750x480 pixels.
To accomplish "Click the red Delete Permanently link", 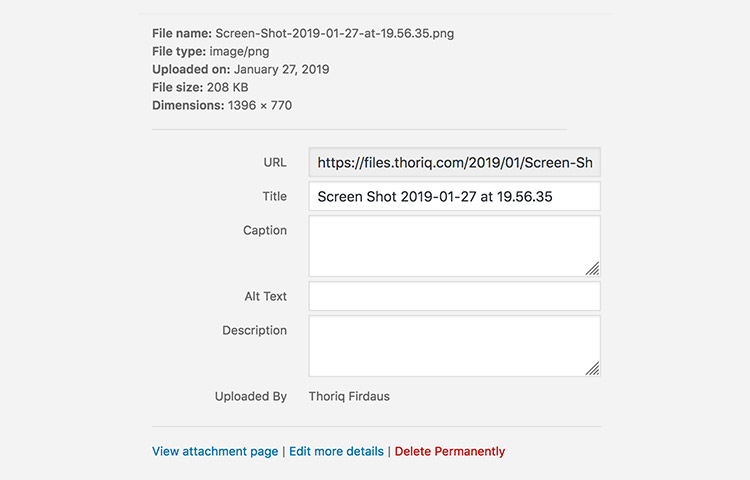I will [450, 451].
